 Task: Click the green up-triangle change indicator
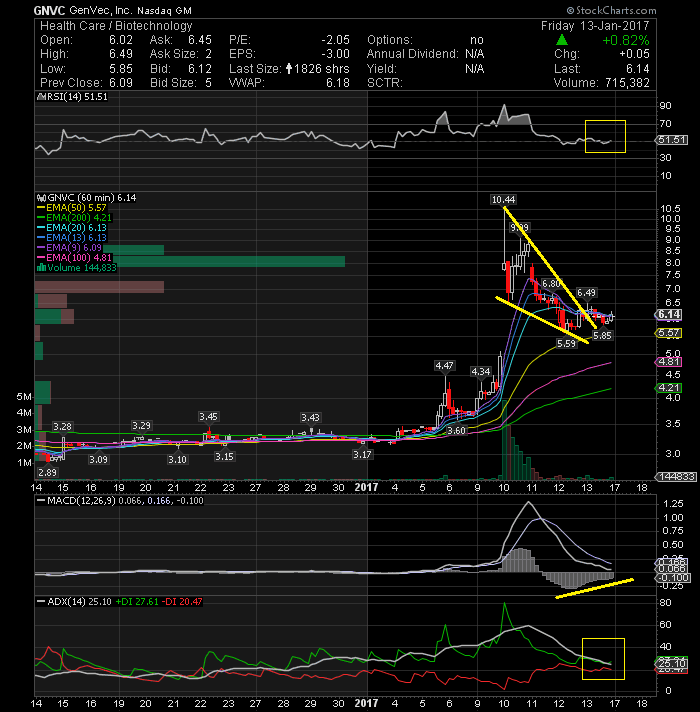click(562, 40)
